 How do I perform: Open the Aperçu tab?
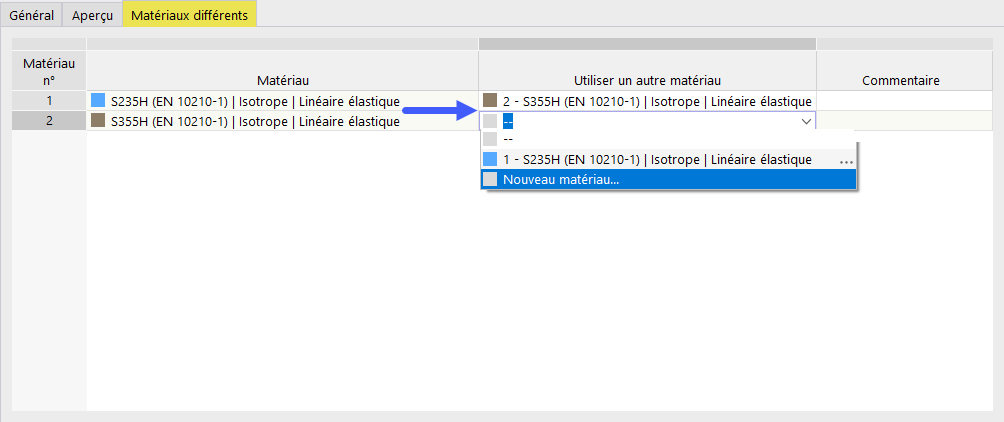coord(92,16)
